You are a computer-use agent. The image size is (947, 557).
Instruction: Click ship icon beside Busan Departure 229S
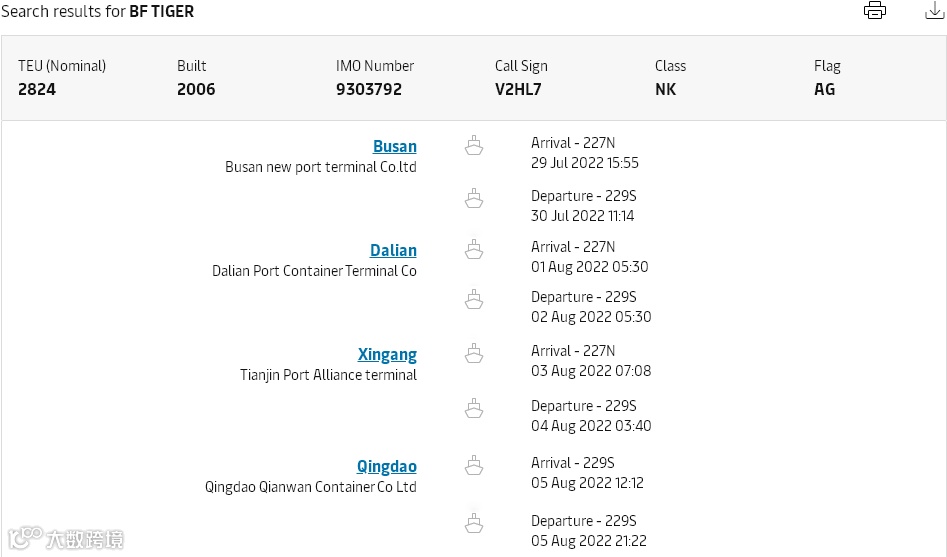(474, 199)
